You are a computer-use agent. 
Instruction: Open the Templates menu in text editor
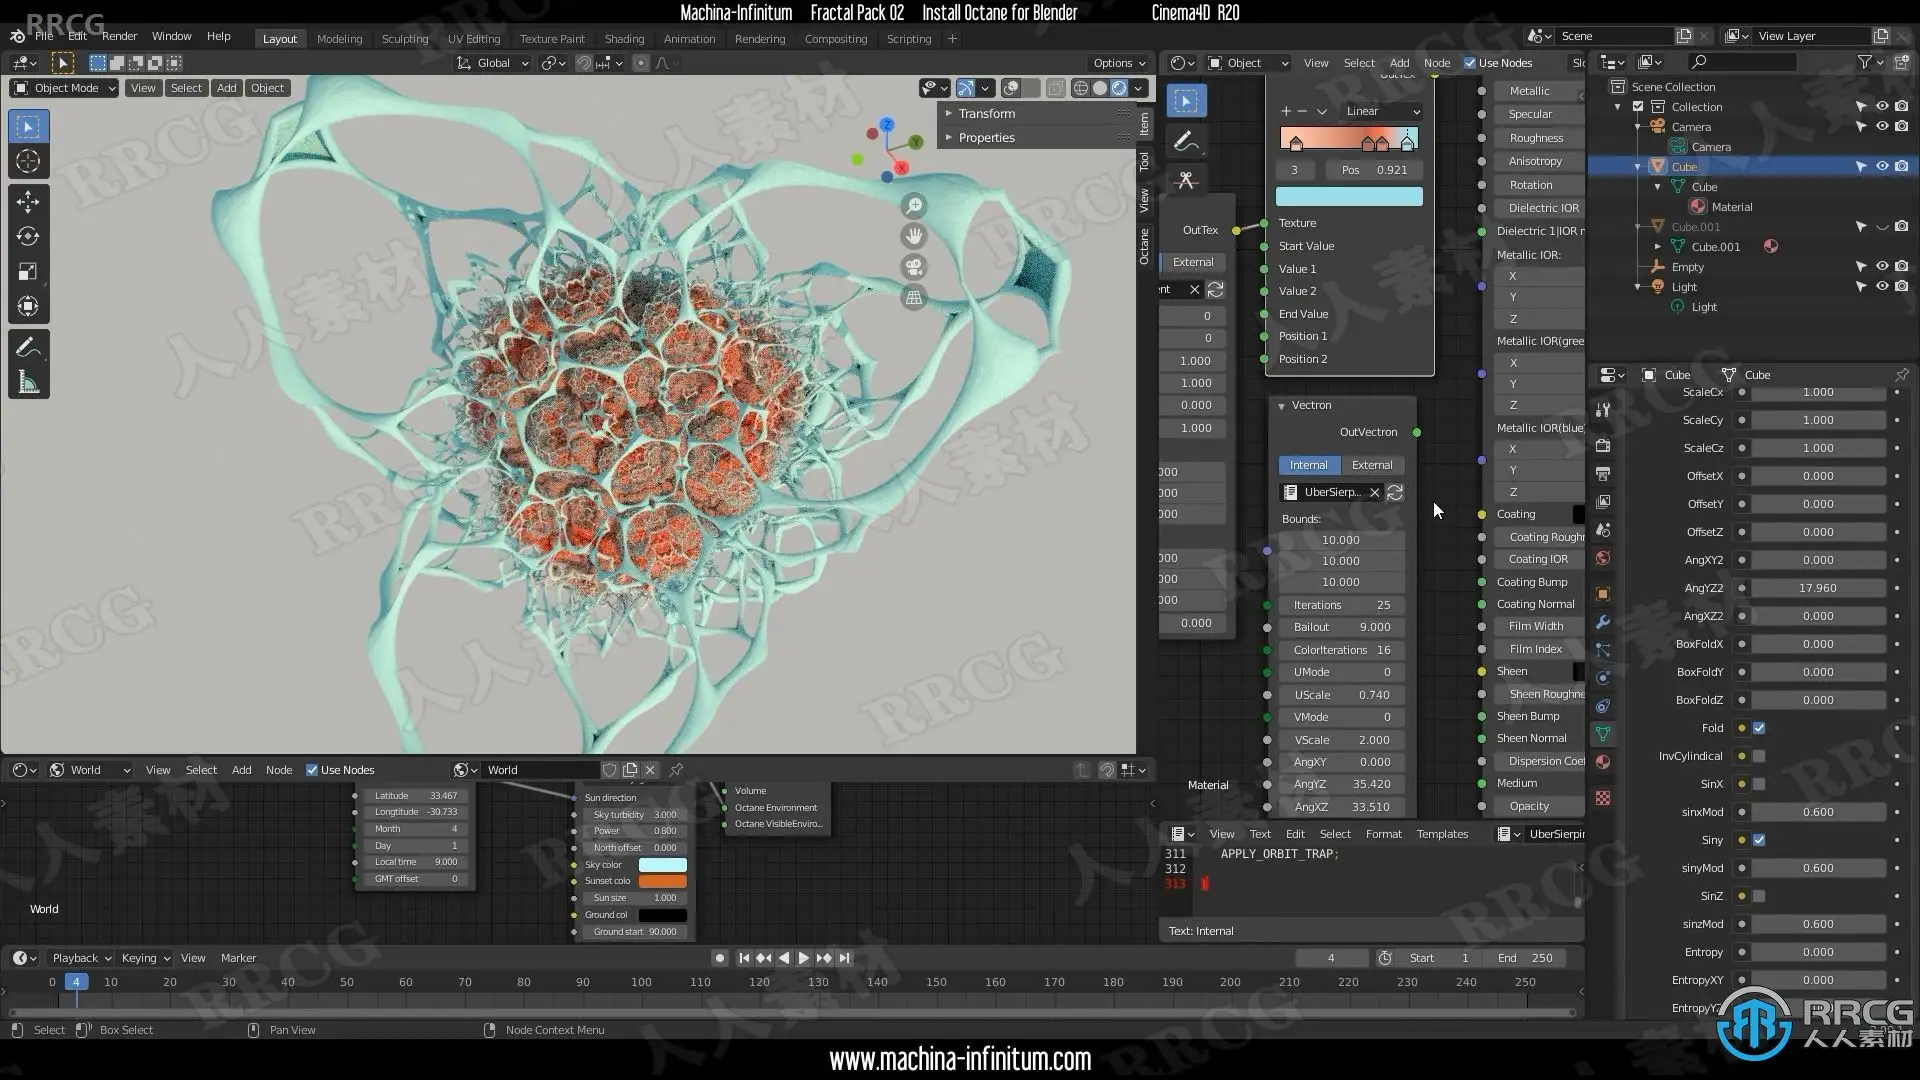click(x=1441, y=834)
